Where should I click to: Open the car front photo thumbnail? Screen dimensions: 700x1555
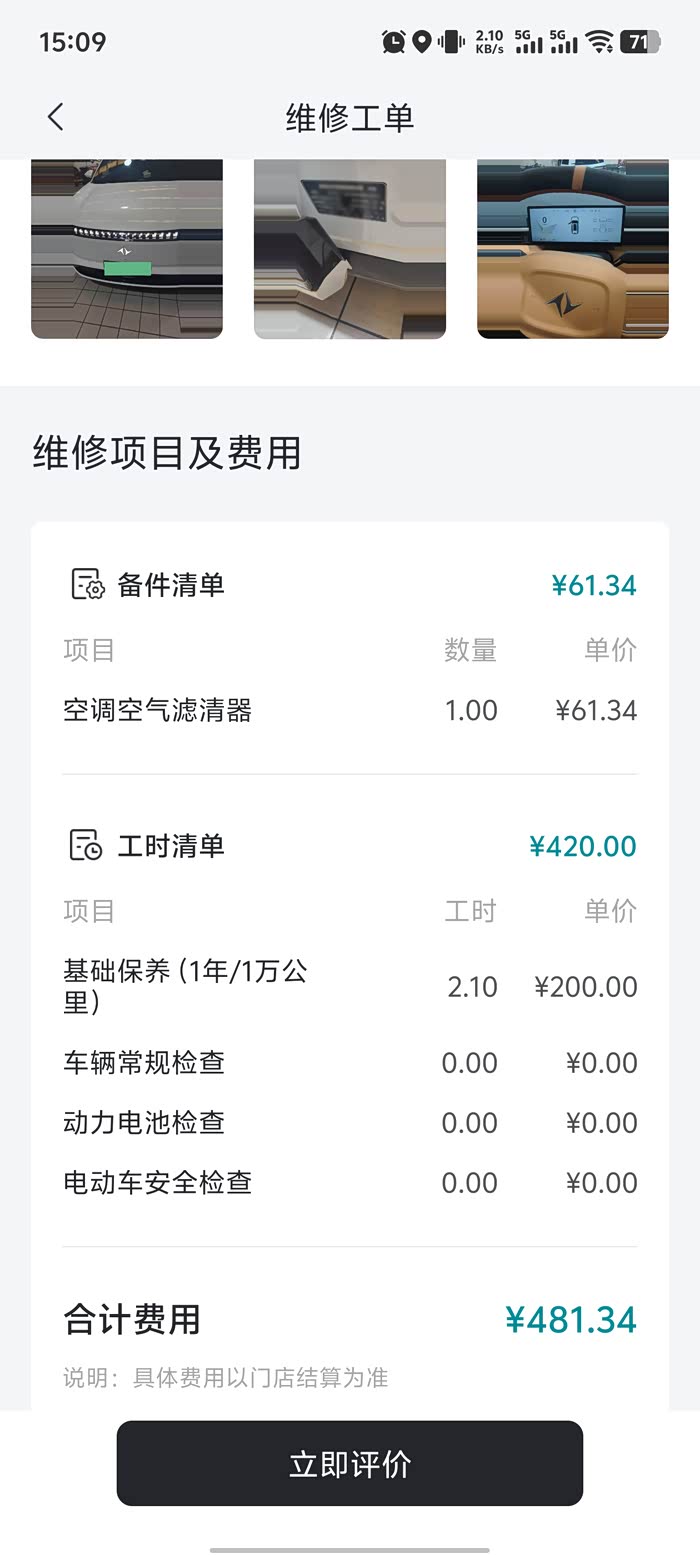(127, 249)
